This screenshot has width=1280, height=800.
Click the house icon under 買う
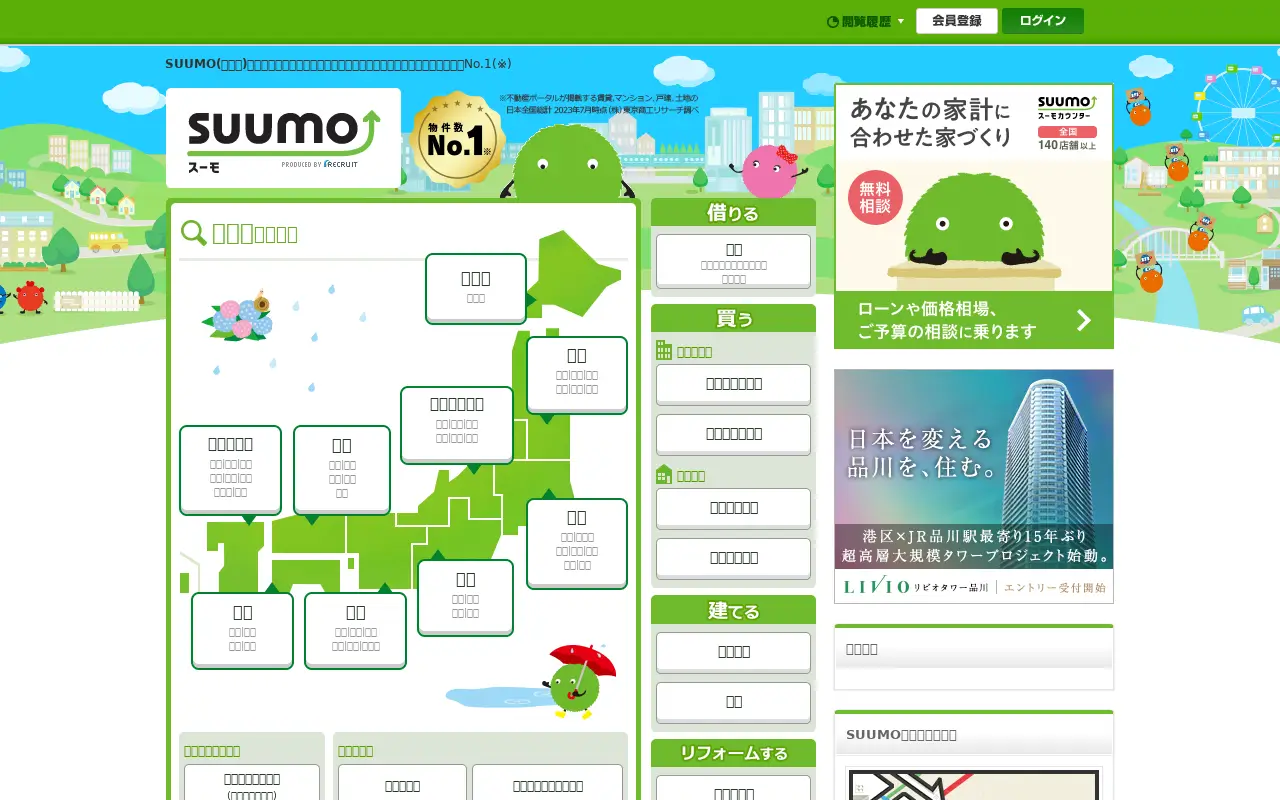664,474
